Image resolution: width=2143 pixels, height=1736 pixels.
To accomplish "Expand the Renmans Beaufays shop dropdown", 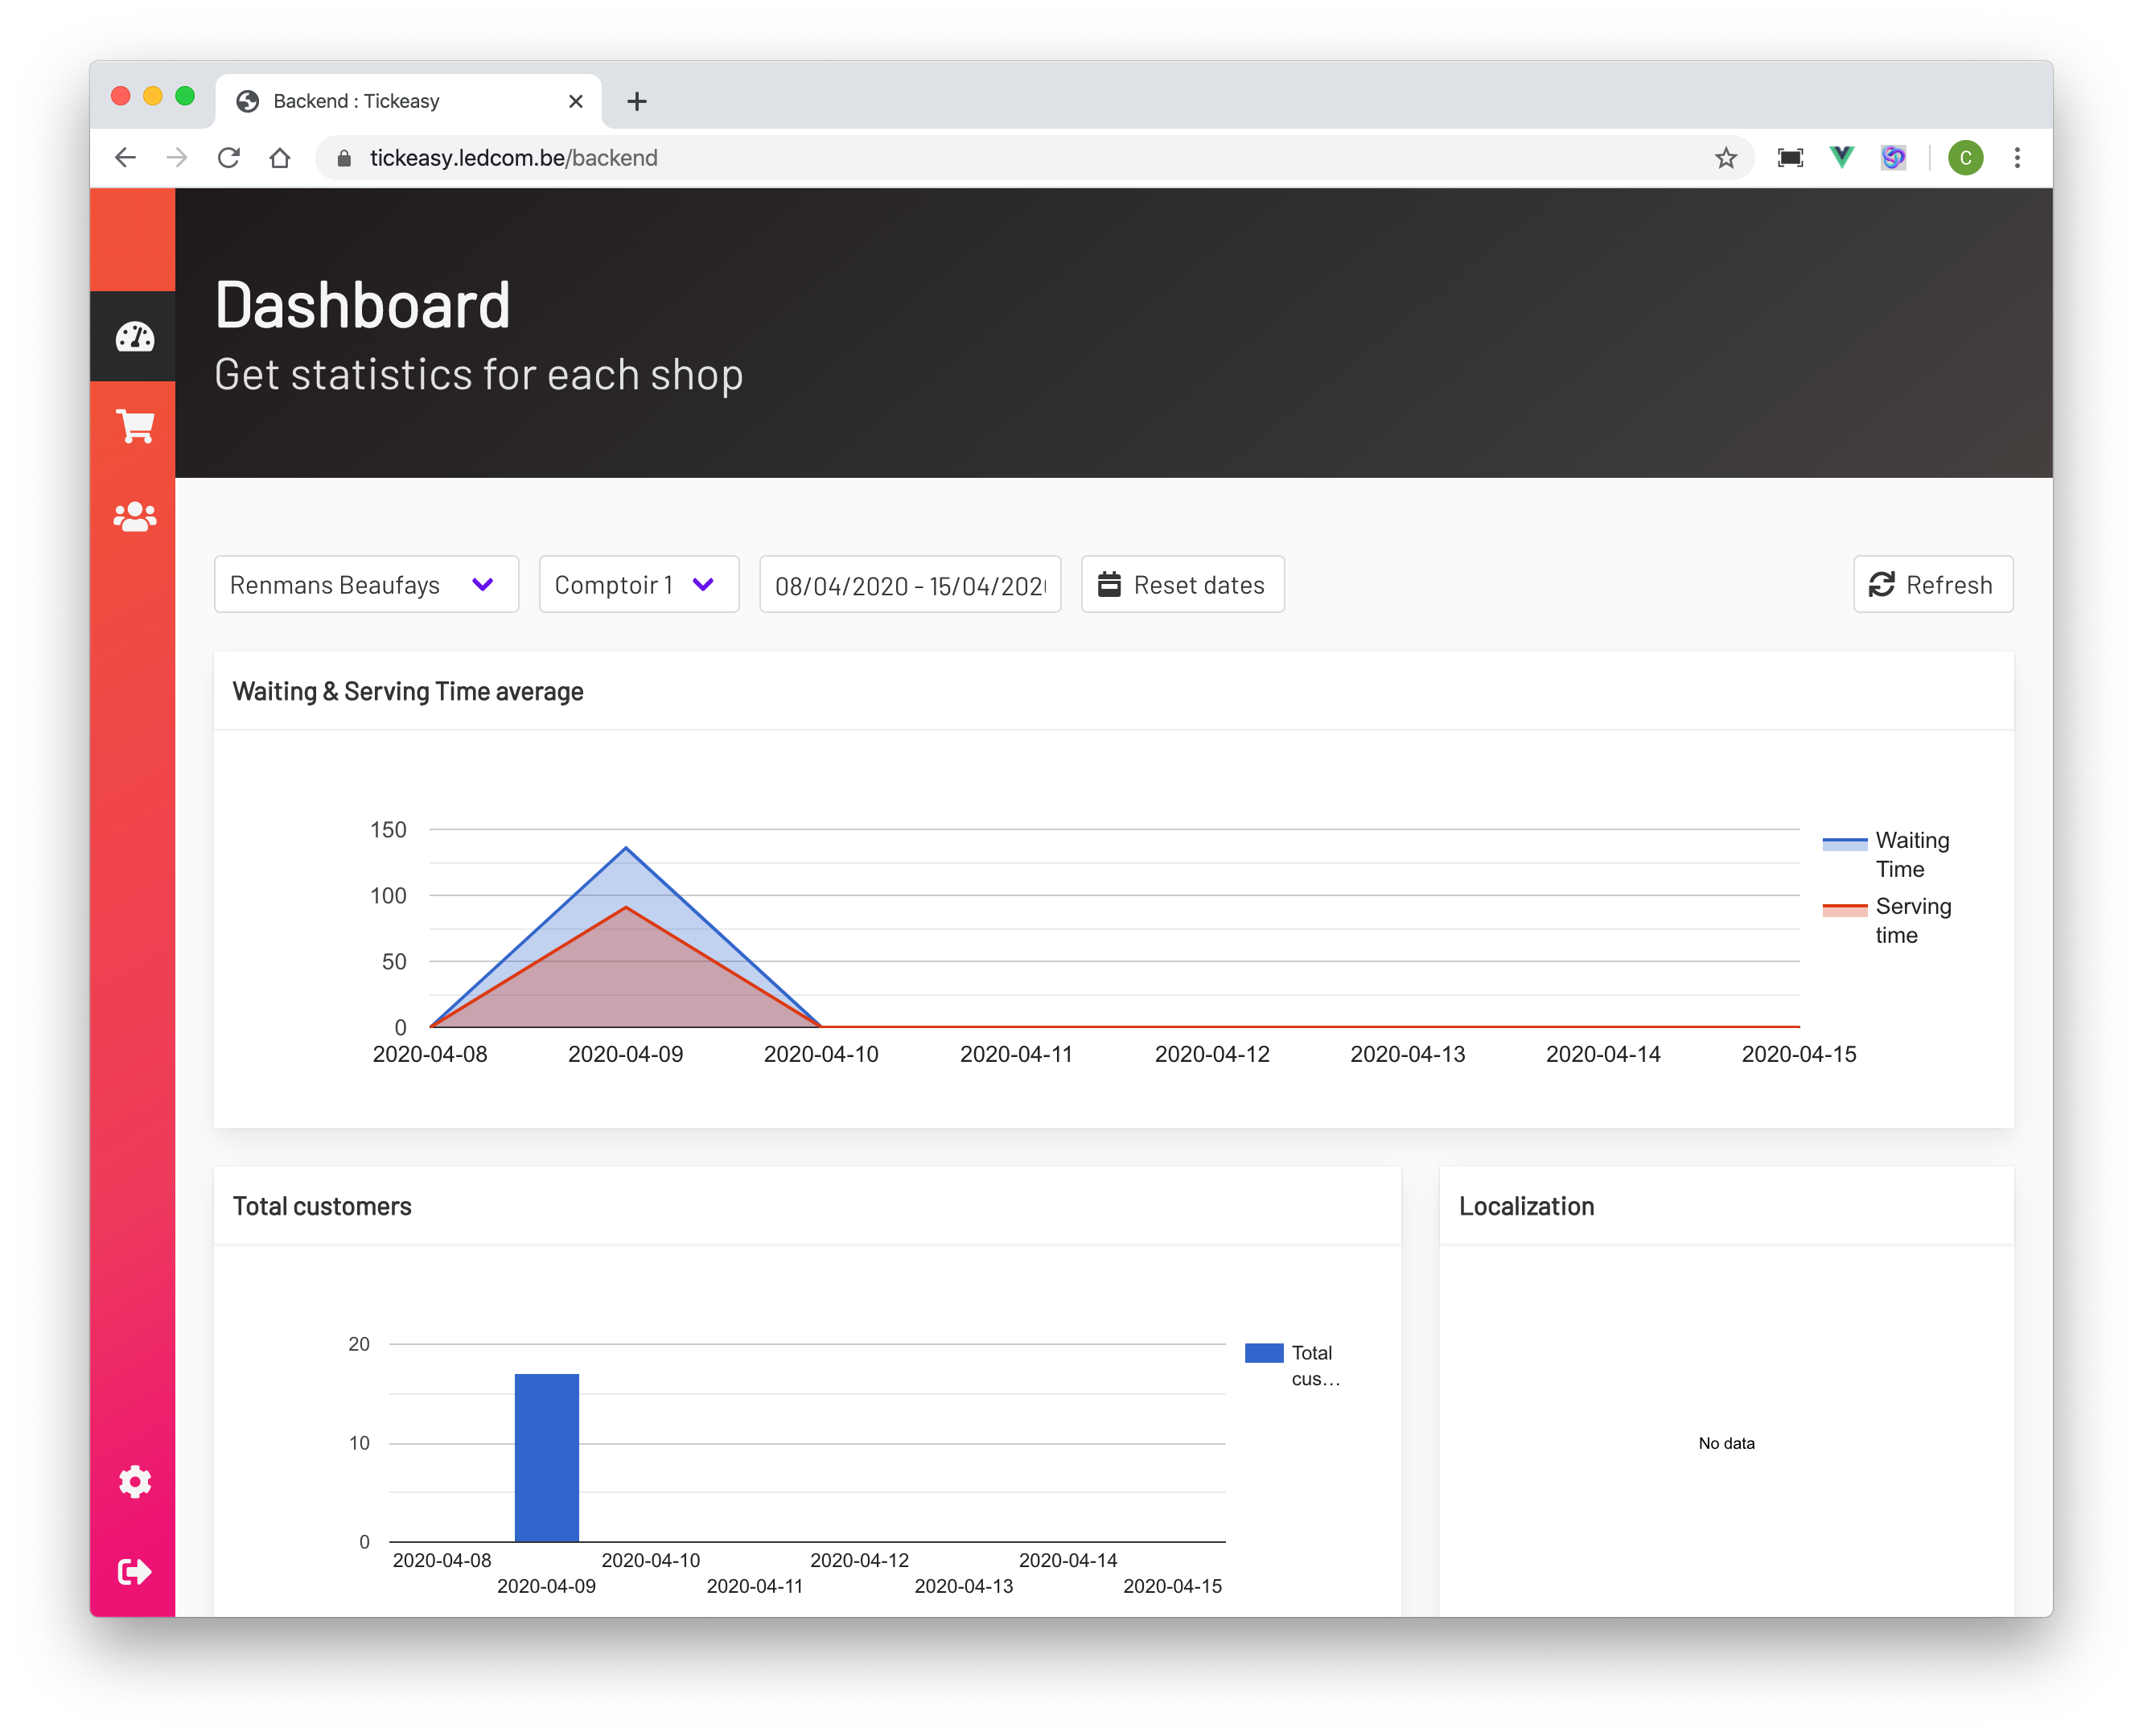I will click(x=366, y=584).
